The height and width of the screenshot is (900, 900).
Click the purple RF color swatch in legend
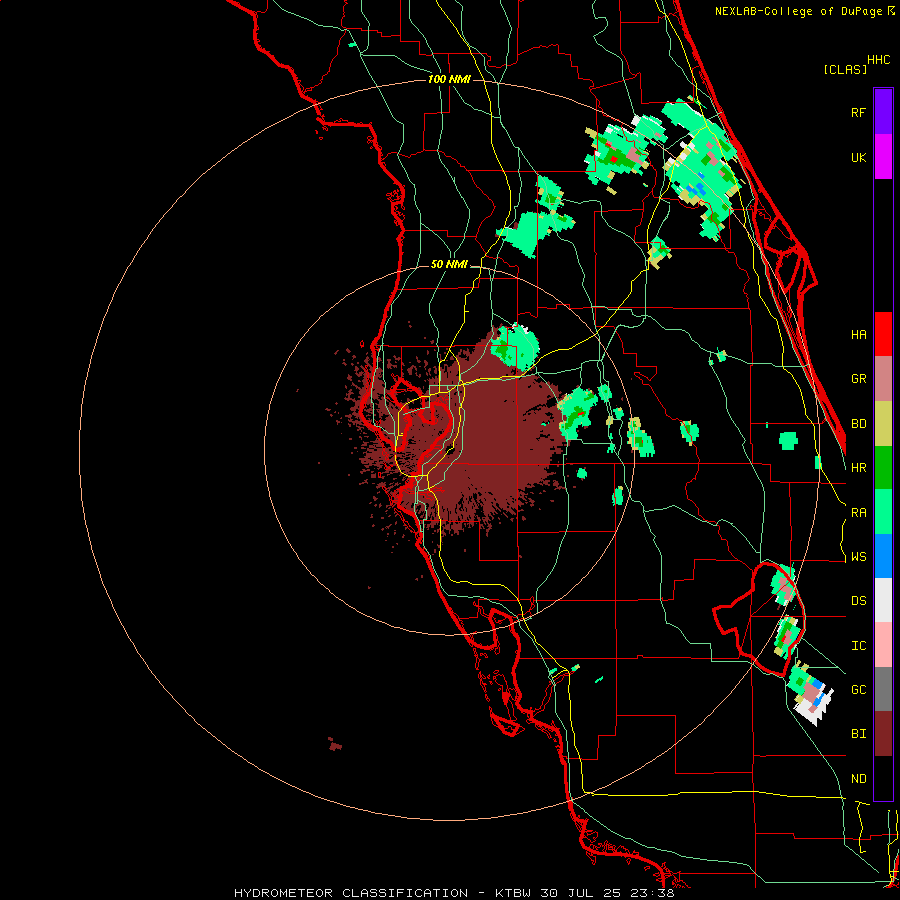tap(883, 112)
